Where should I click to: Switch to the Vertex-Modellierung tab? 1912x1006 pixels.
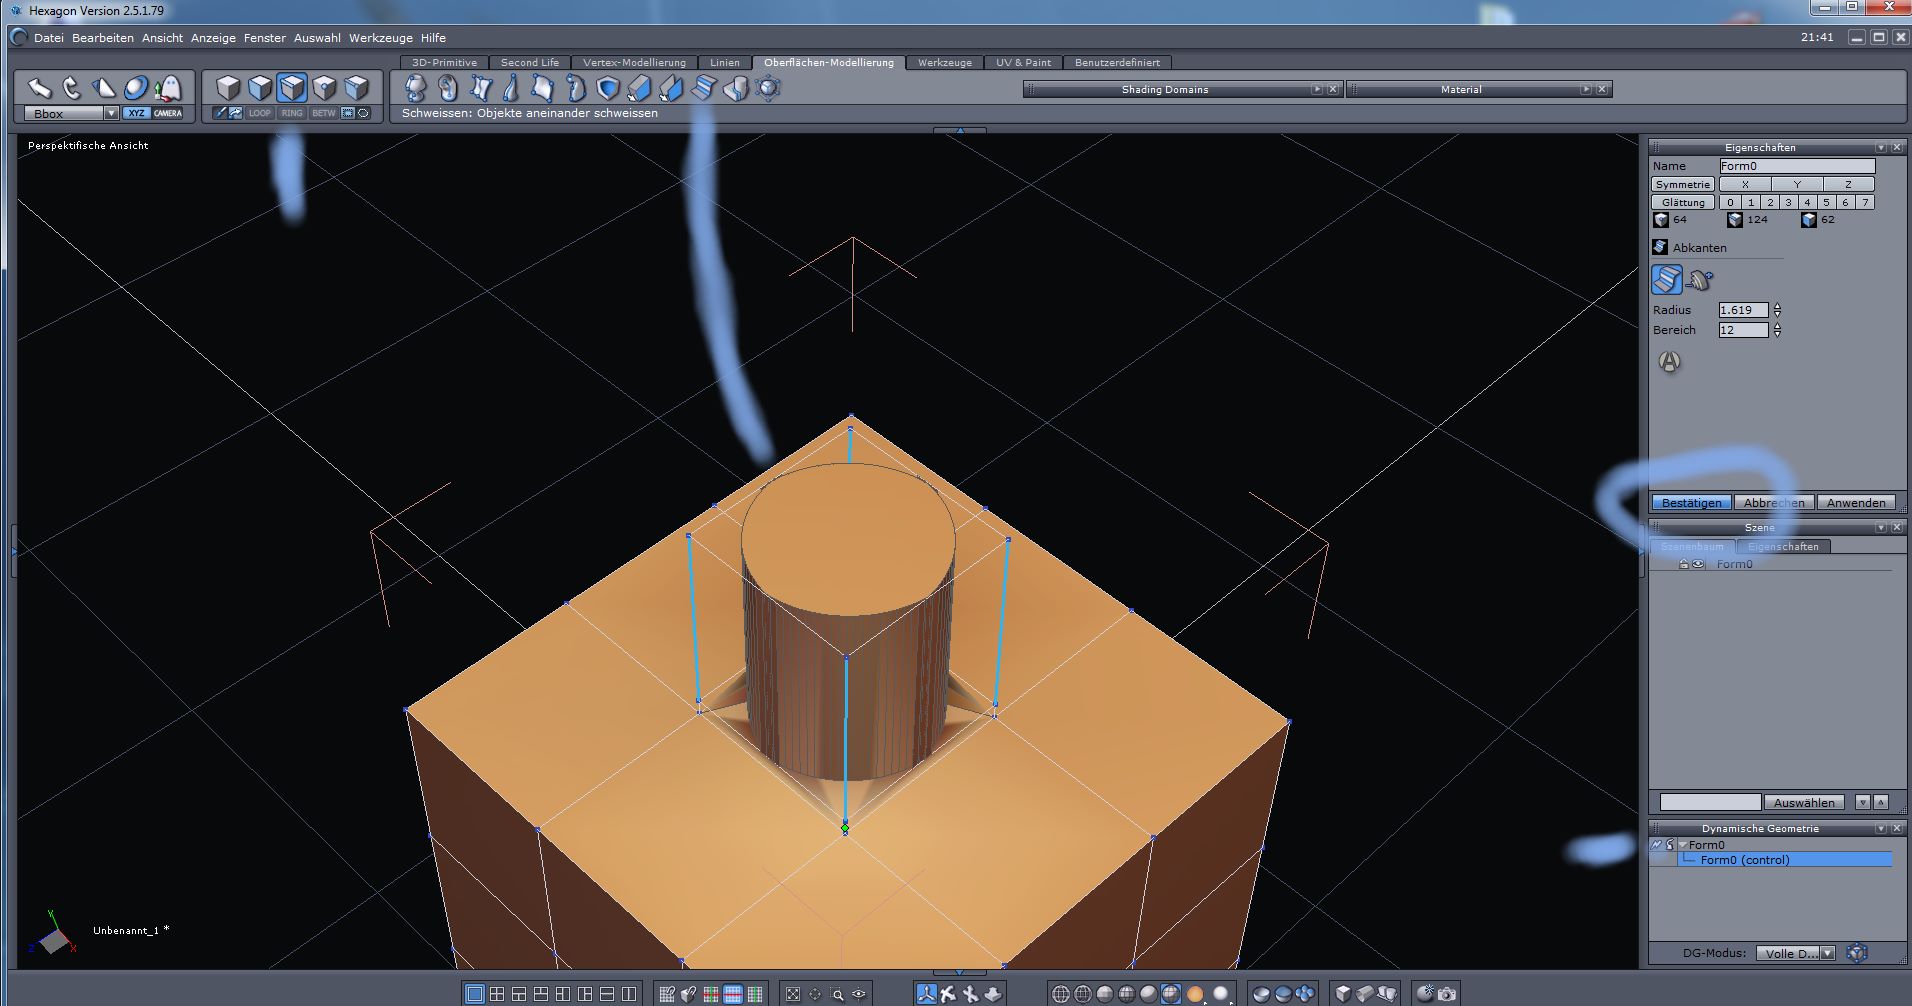[x=634, y=62]
